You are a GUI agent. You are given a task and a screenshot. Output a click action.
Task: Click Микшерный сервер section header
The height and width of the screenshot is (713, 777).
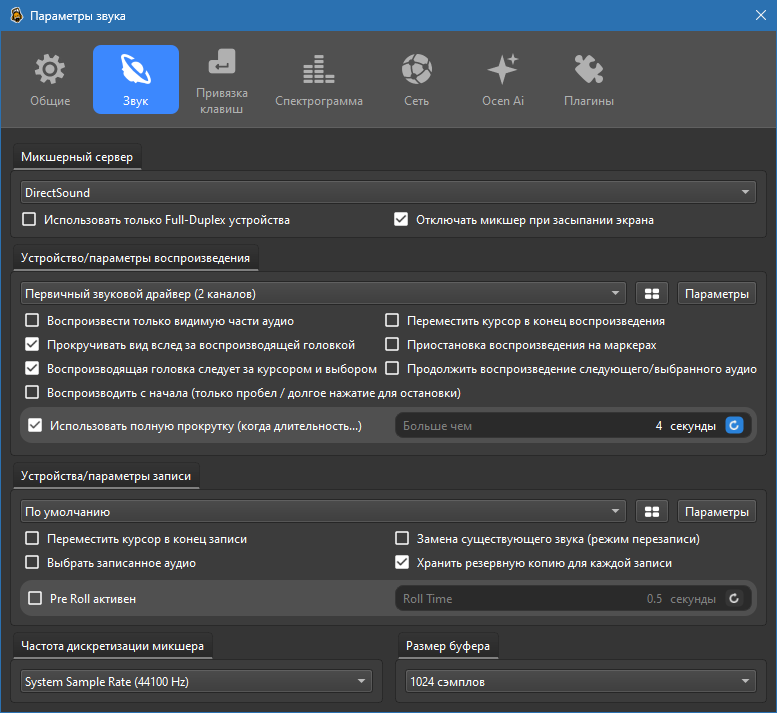[77, 157]
